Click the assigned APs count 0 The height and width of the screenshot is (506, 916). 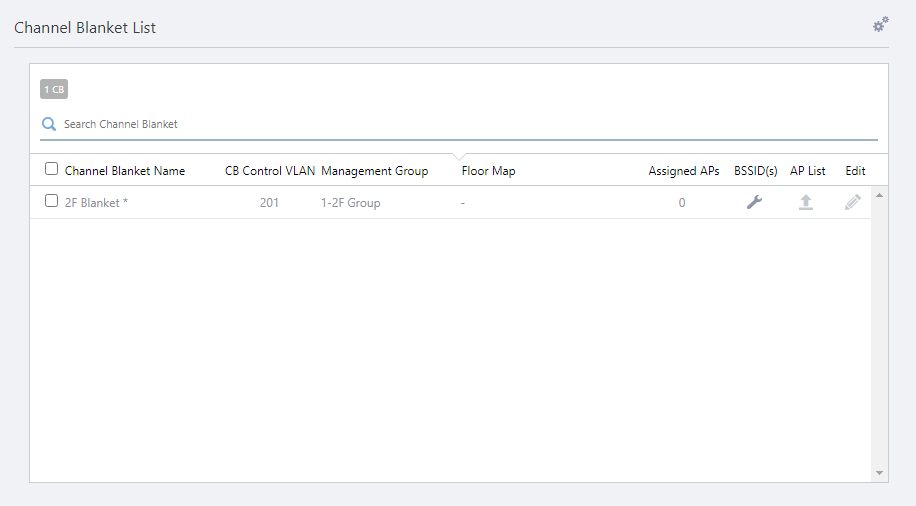[682, 203]
